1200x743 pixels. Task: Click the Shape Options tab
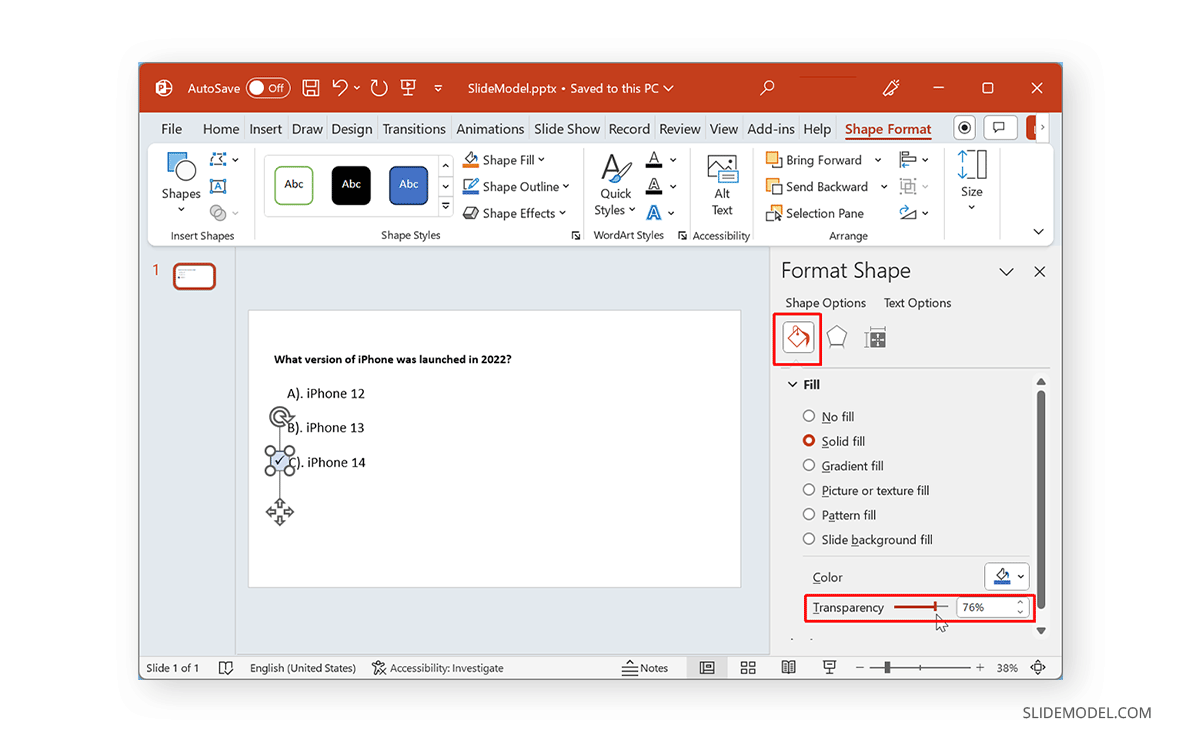point(826,303)
